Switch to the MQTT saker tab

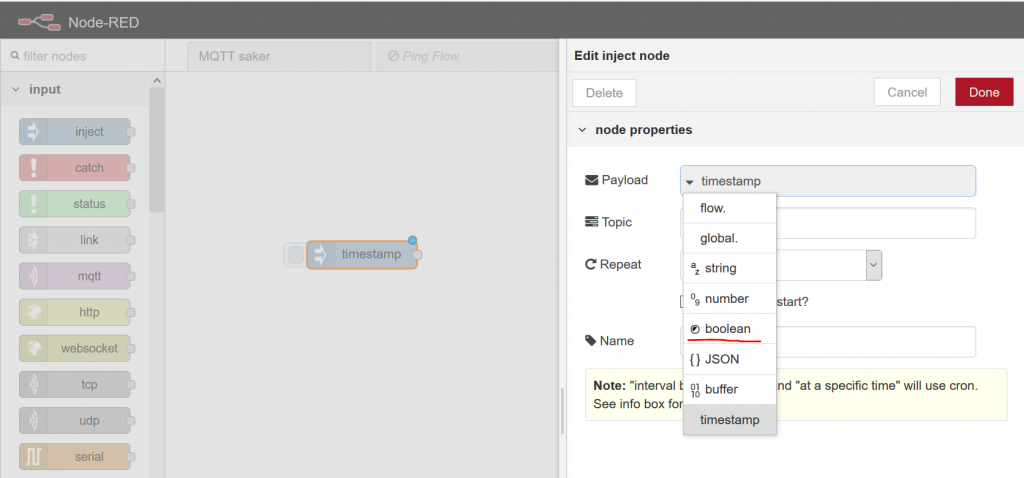tap(279, 57)
